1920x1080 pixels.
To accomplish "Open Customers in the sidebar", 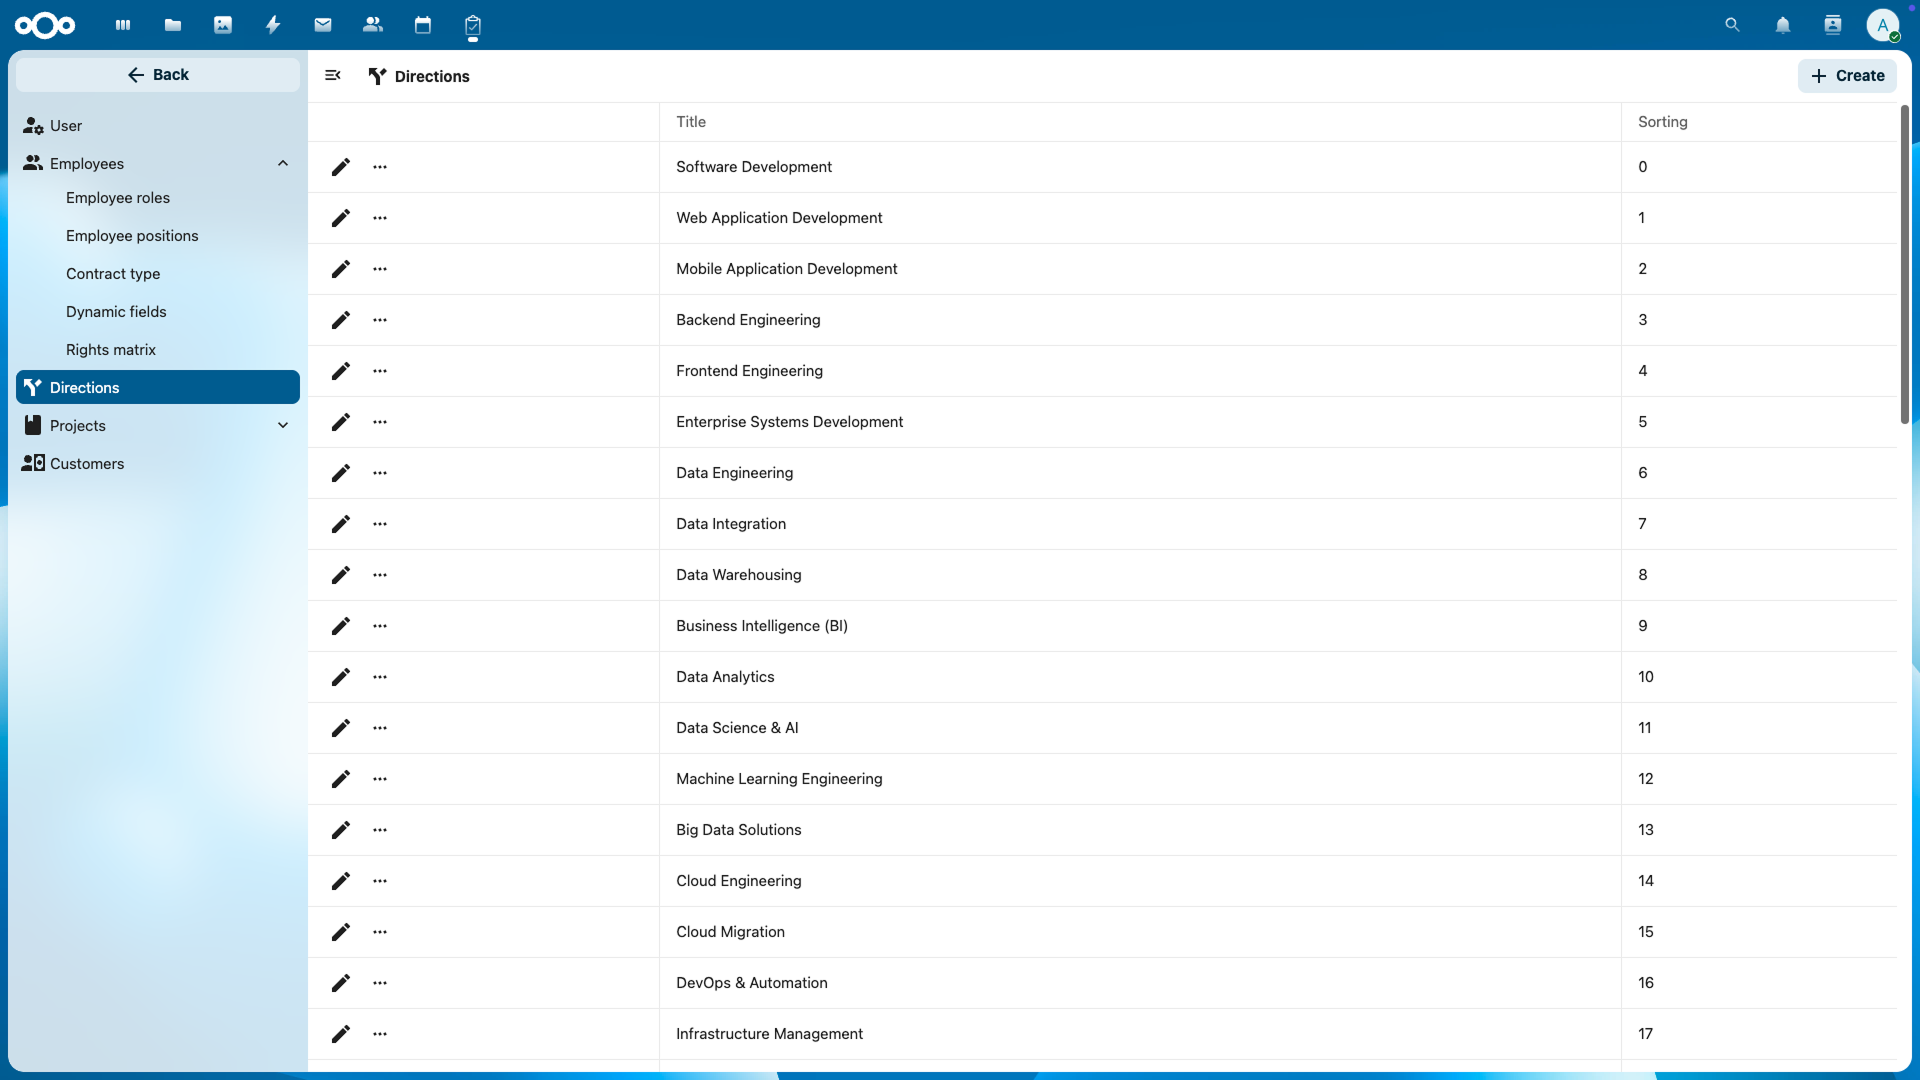I will [x=87, y=464].
